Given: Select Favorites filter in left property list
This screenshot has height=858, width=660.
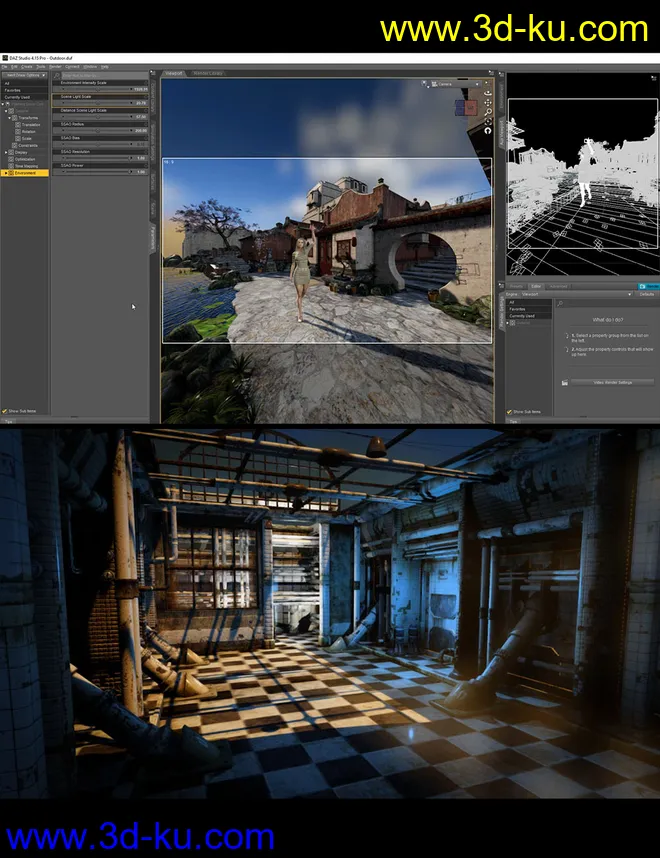Looking at the screenshot, I should coord(25,90).
